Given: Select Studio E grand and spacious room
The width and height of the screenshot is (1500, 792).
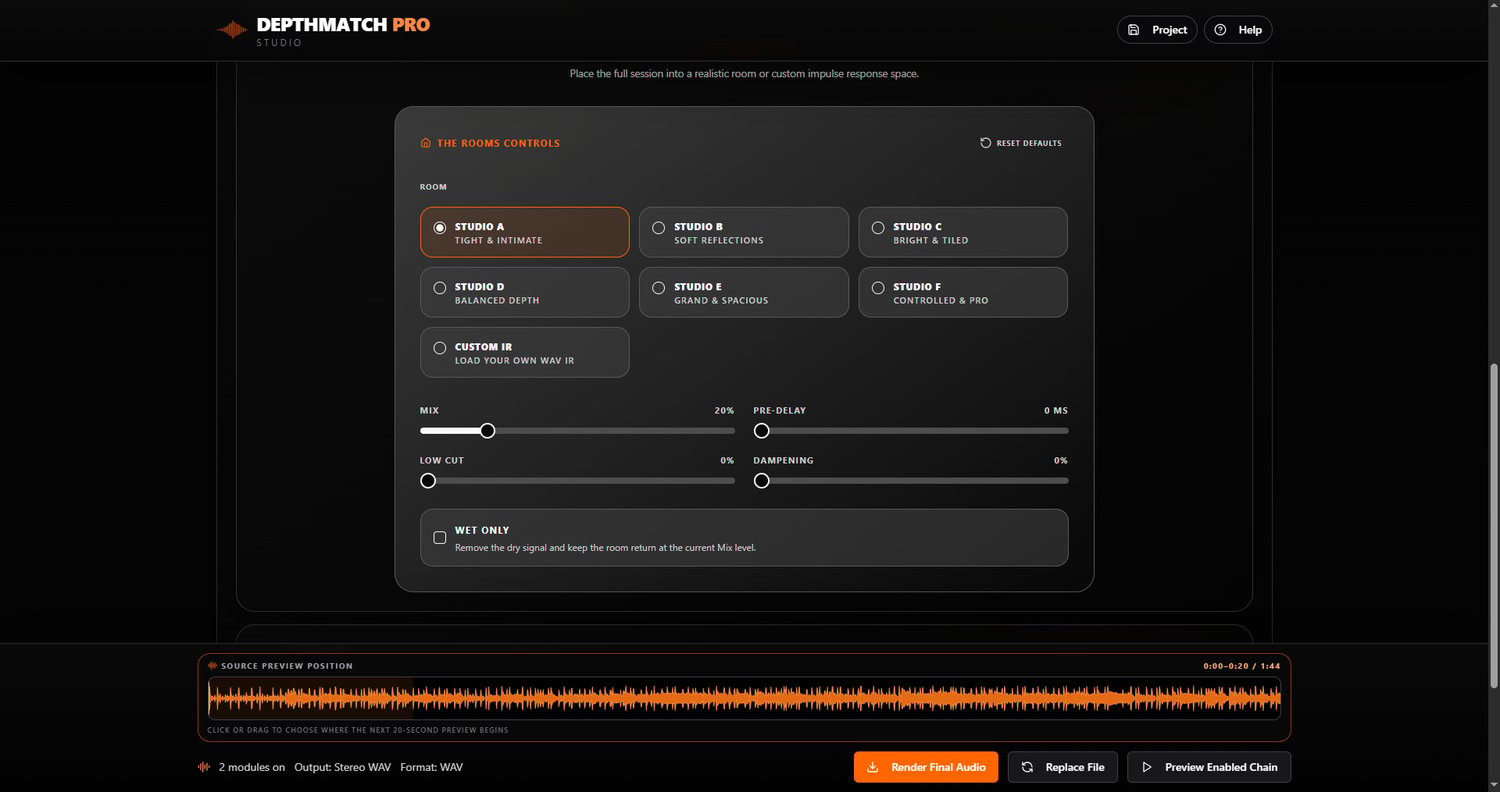Looking at the screenshot, I should tap(744, 292).
